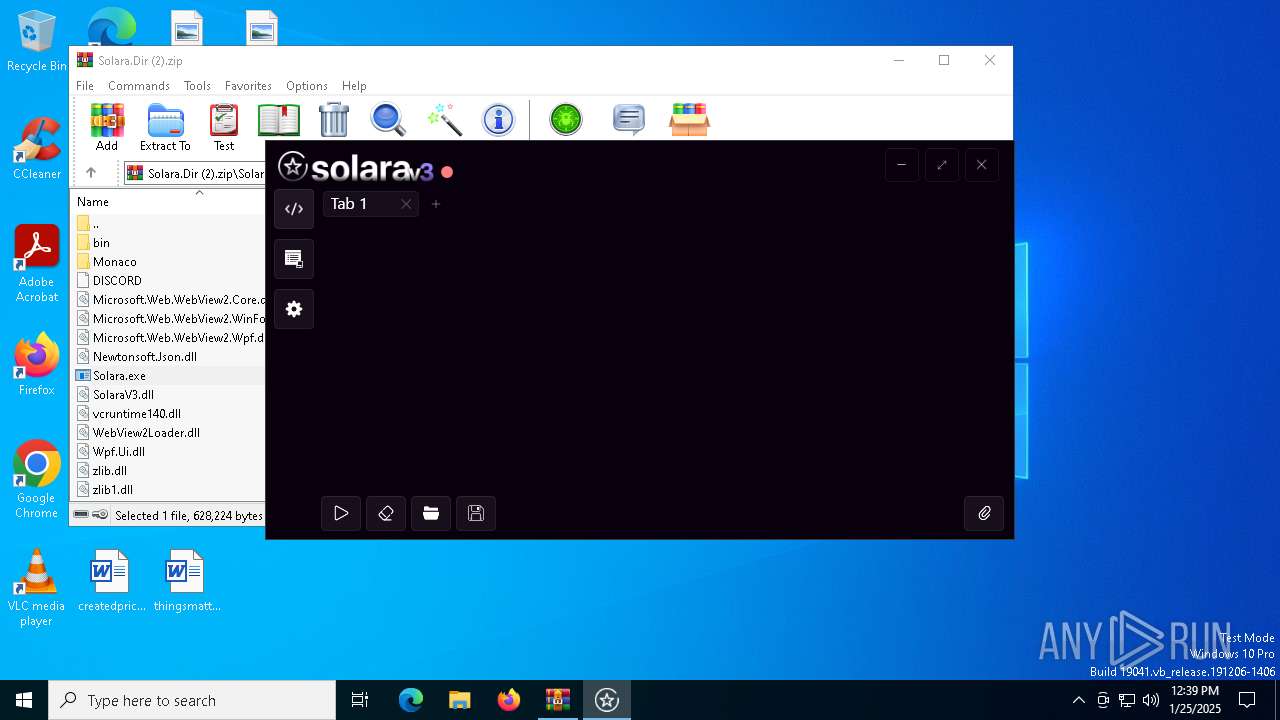
Task: Click the Delete trash icon in WinRAR
Action: coord(334,120)
